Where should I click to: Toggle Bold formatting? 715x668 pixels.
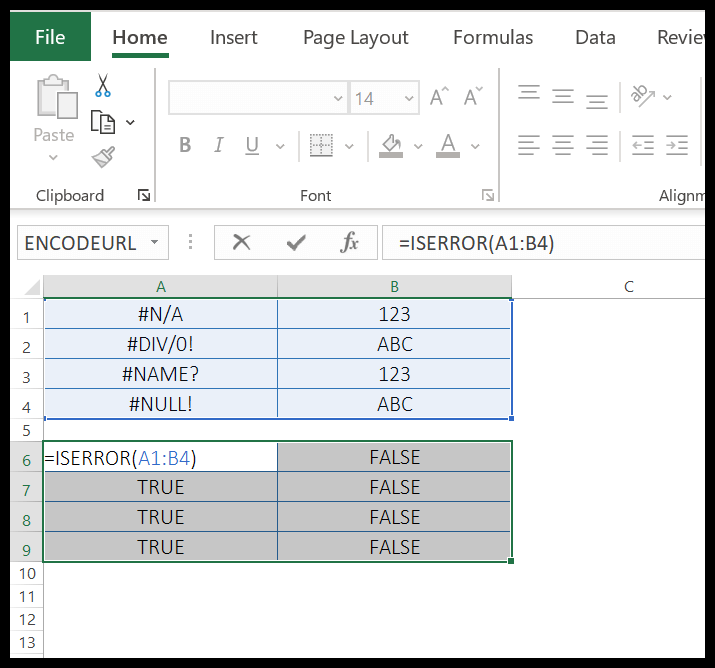[185, 145]
